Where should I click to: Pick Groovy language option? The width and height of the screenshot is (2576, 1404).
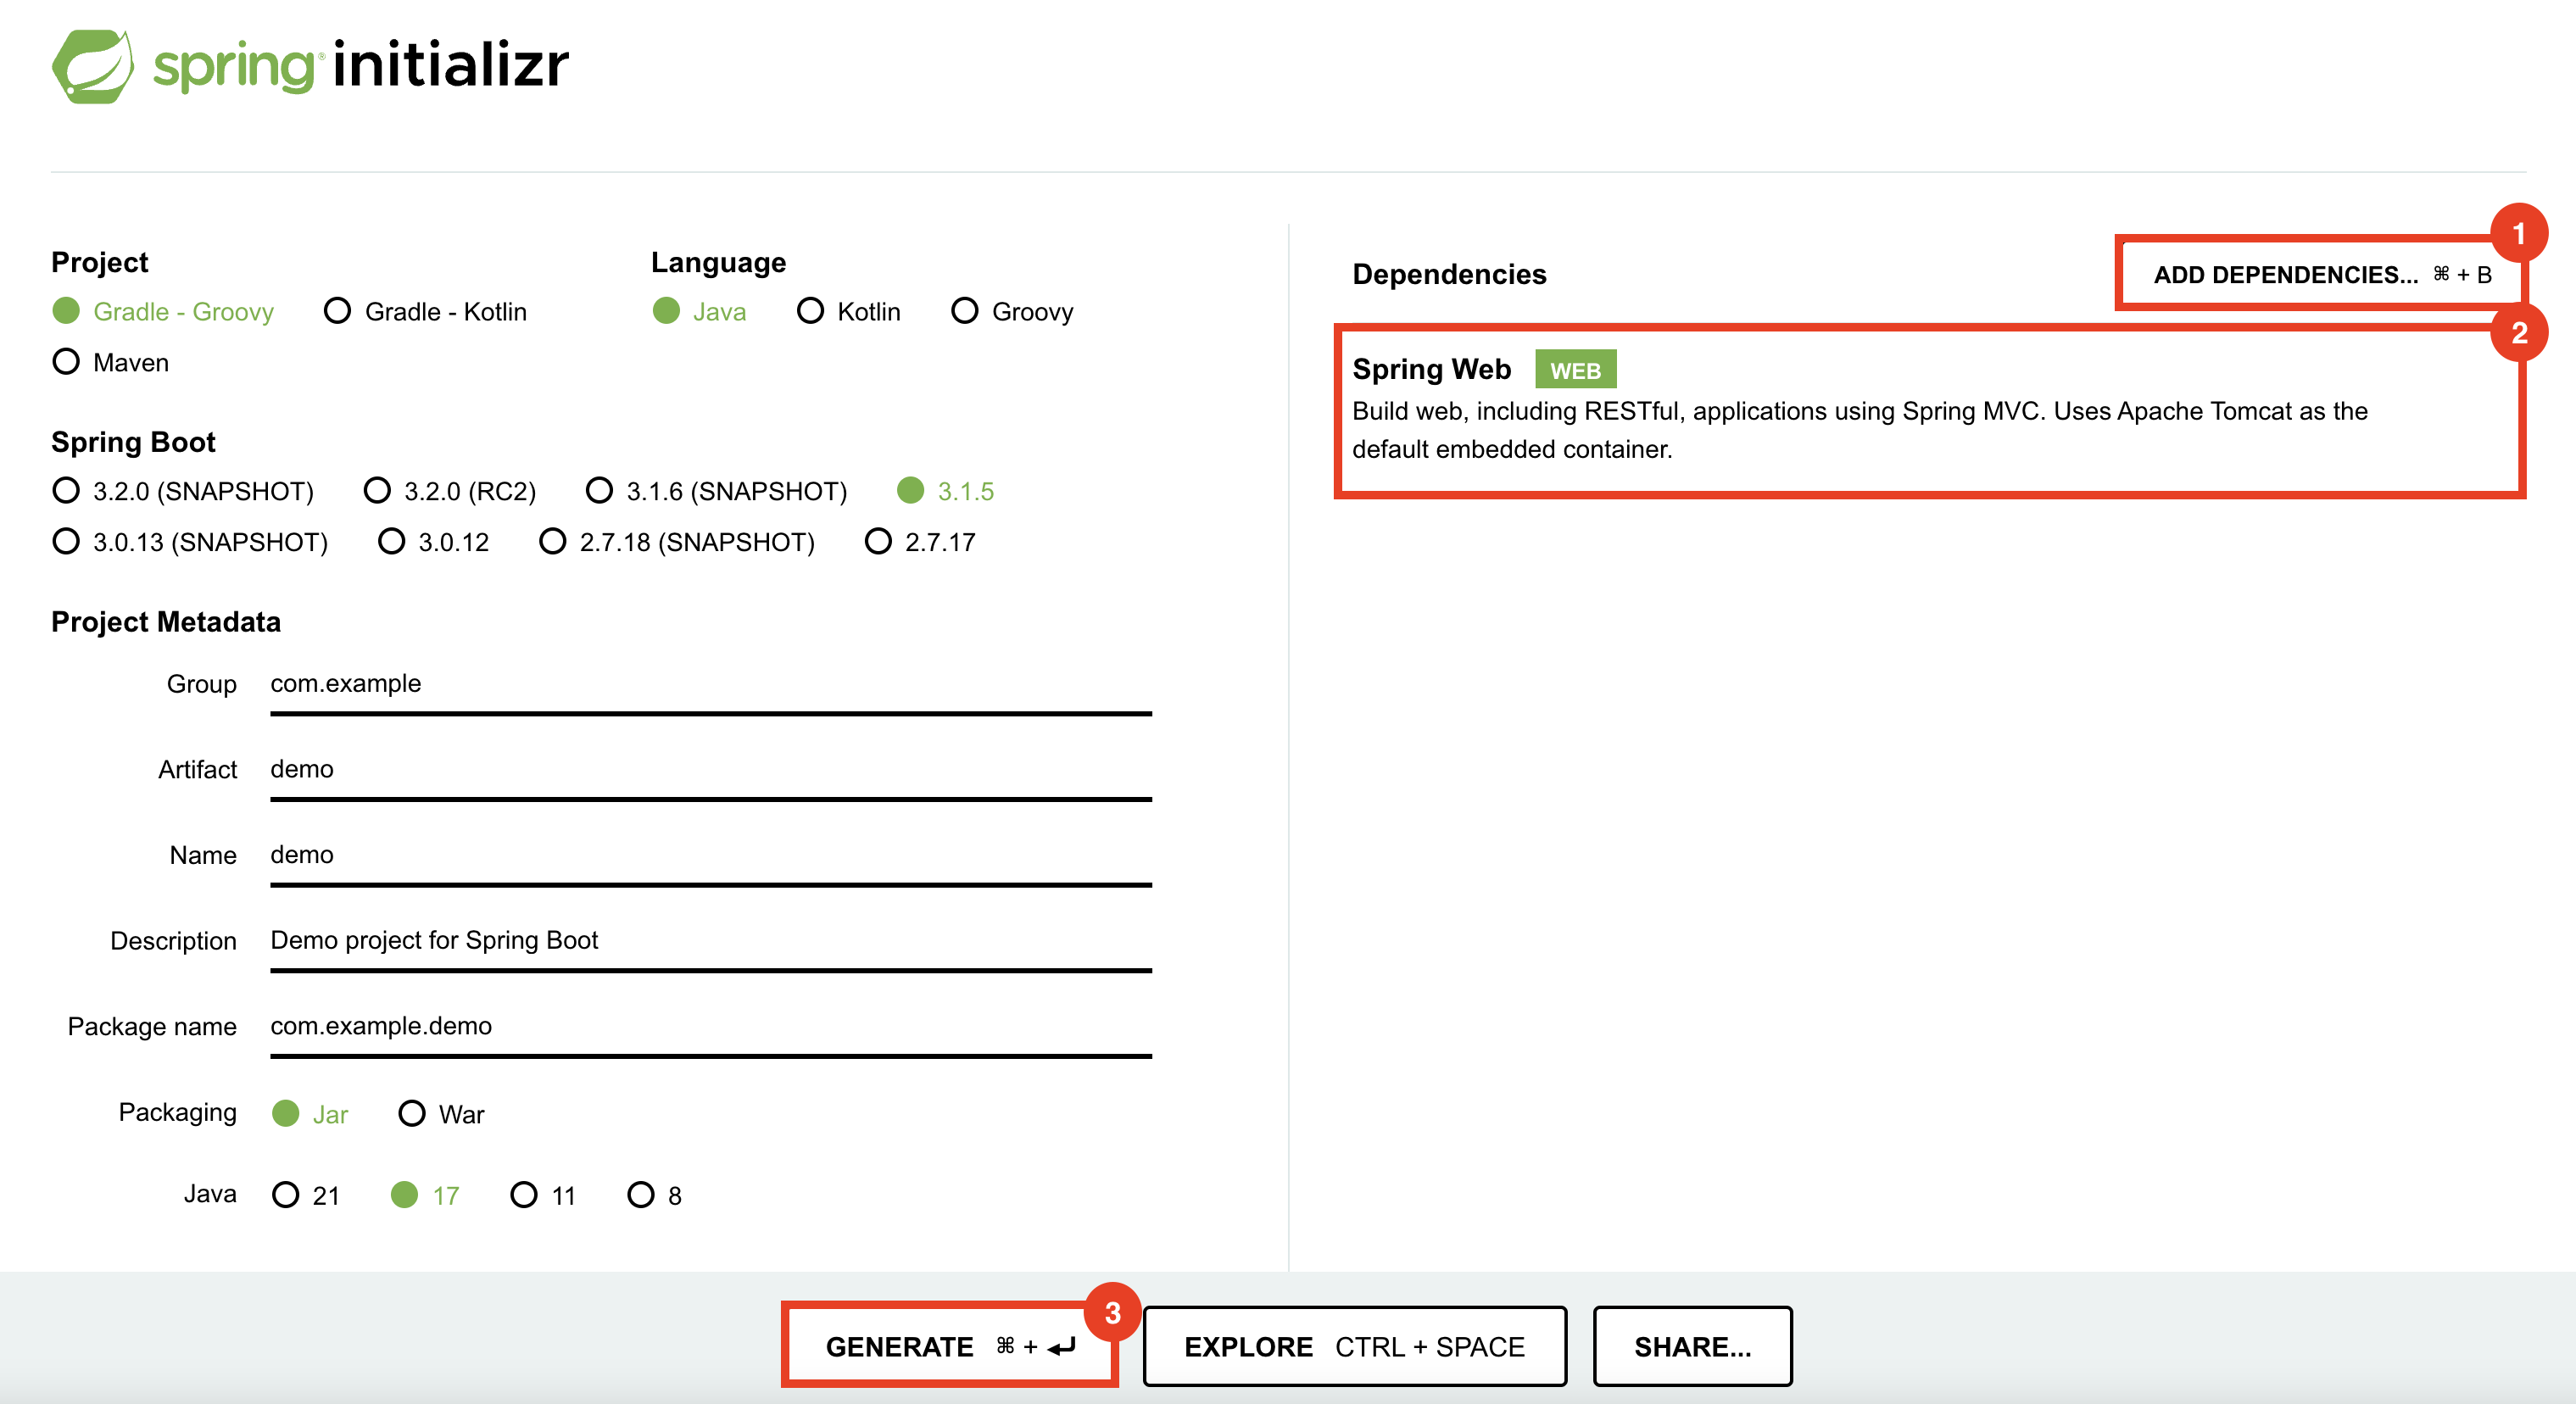(x=964, y=311)
